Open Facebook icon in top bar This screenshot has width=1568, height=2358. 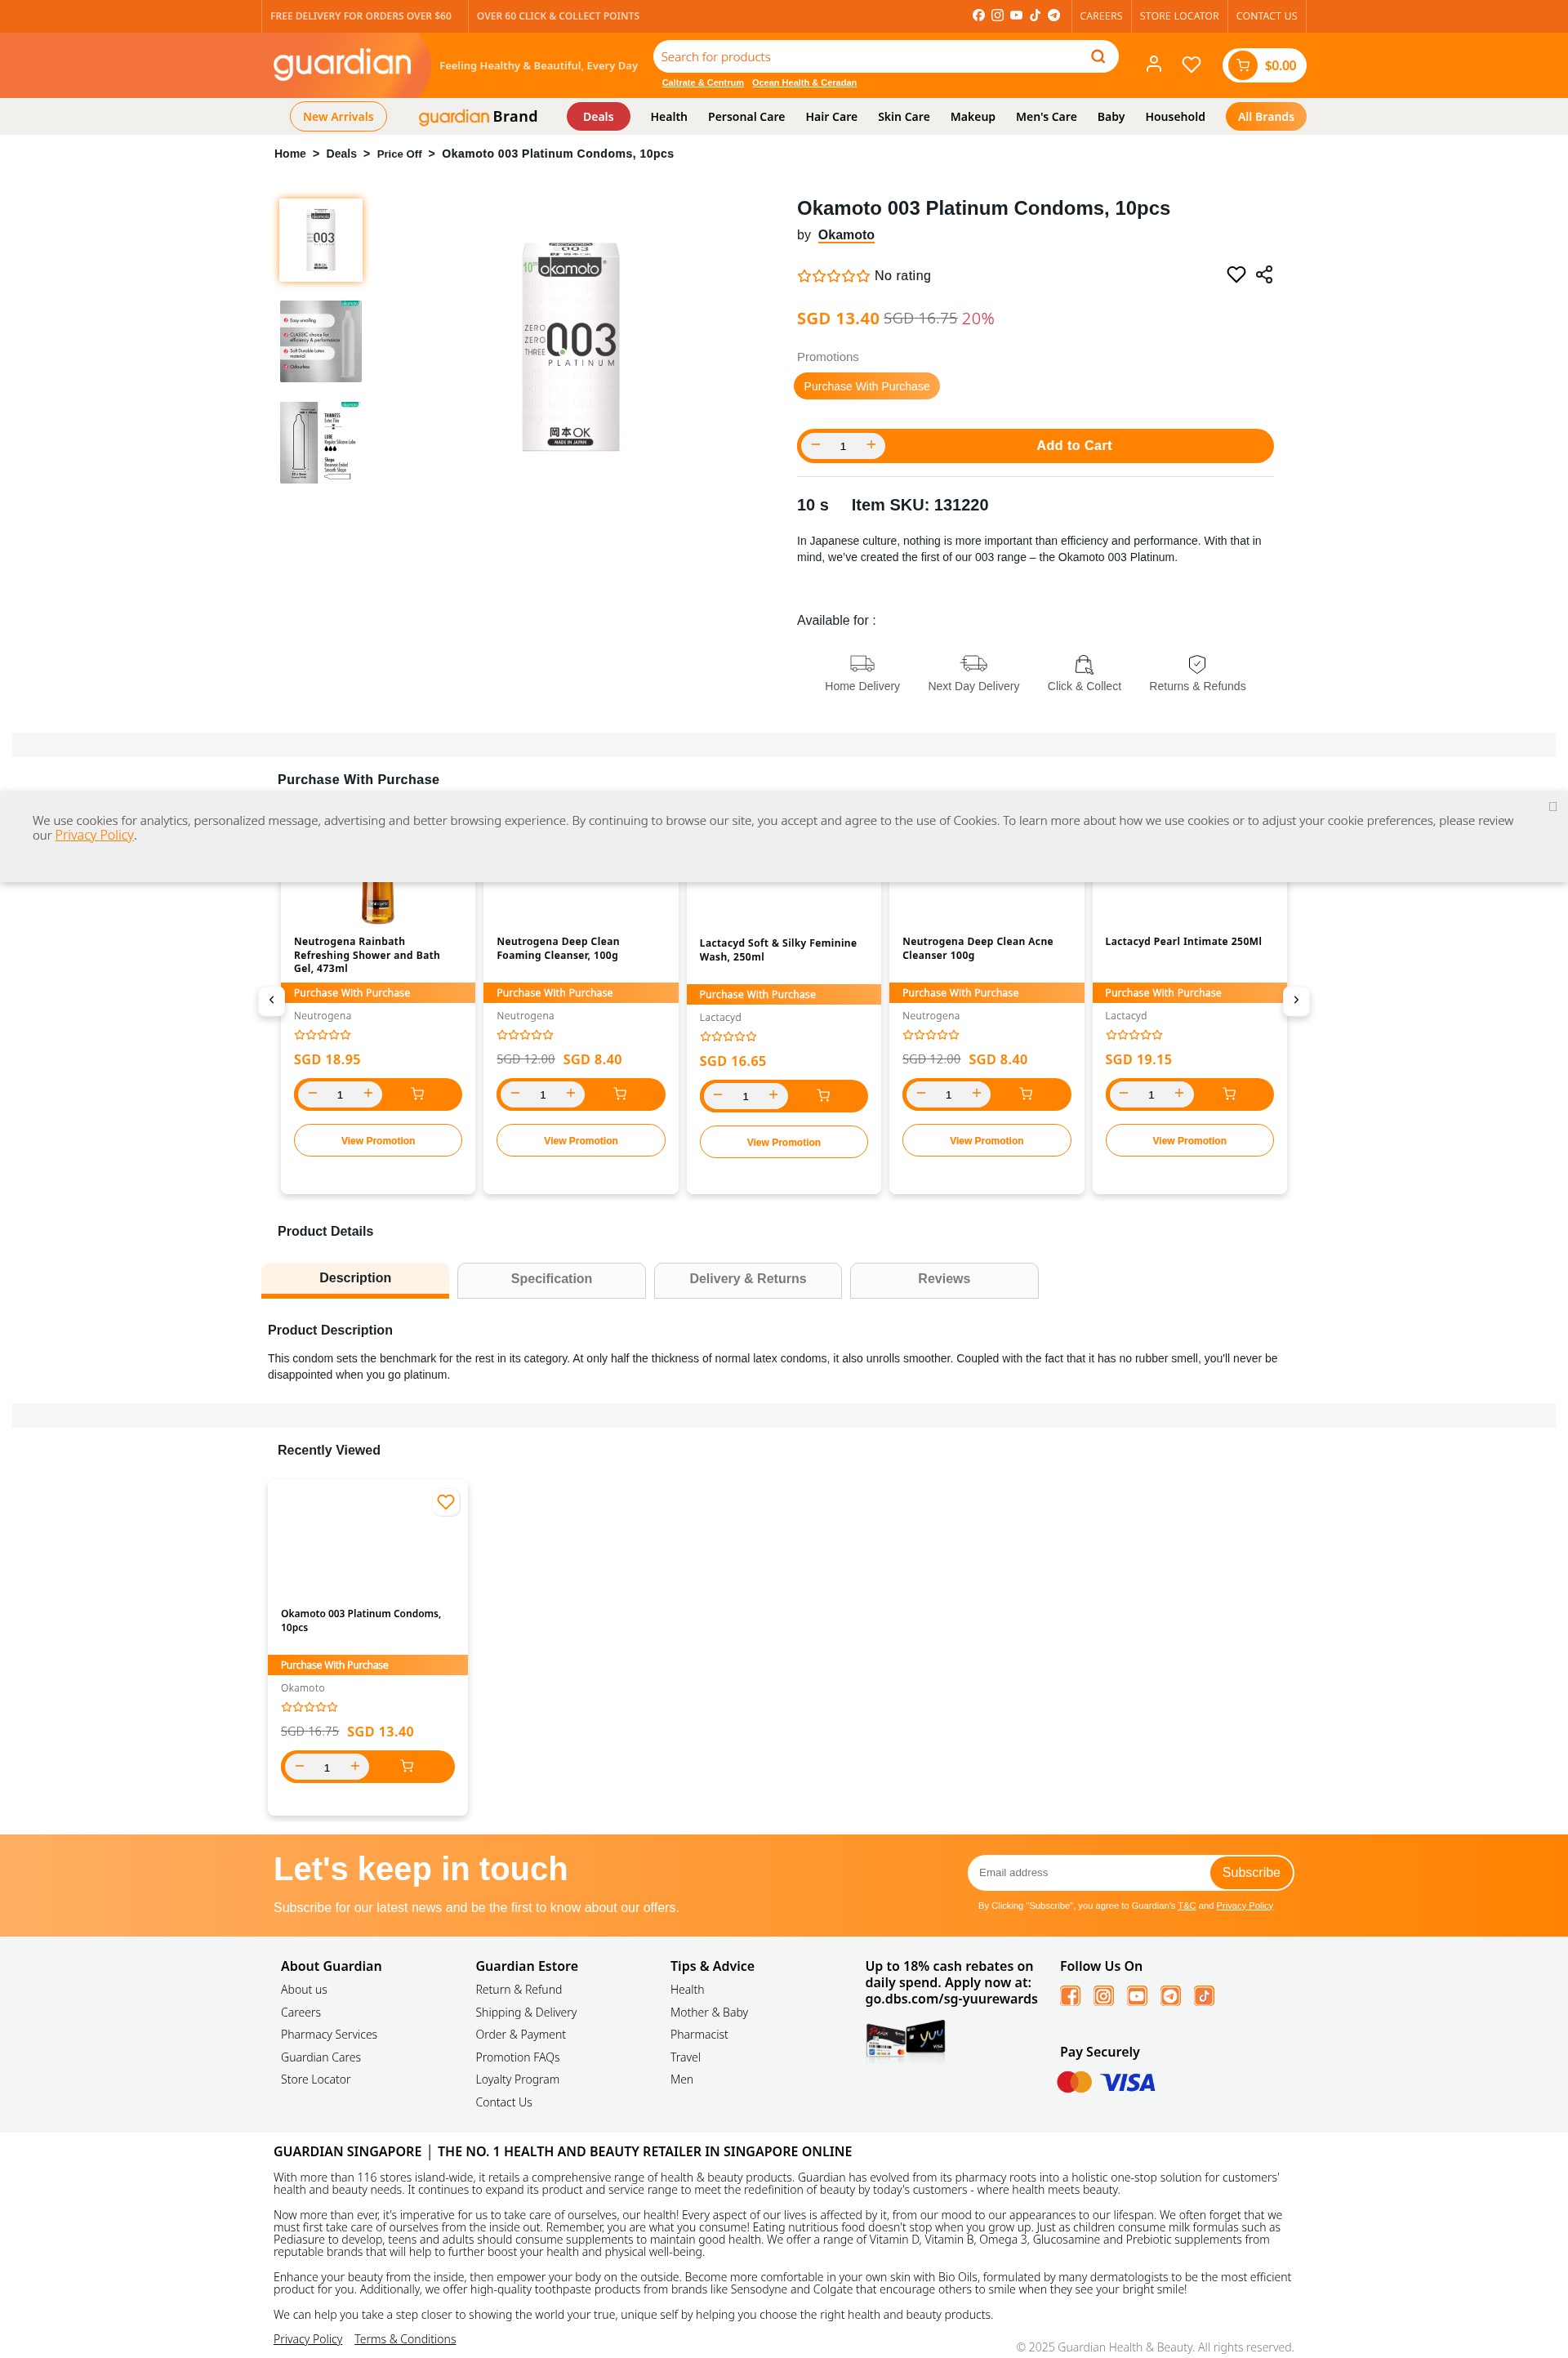pos(978,15)
